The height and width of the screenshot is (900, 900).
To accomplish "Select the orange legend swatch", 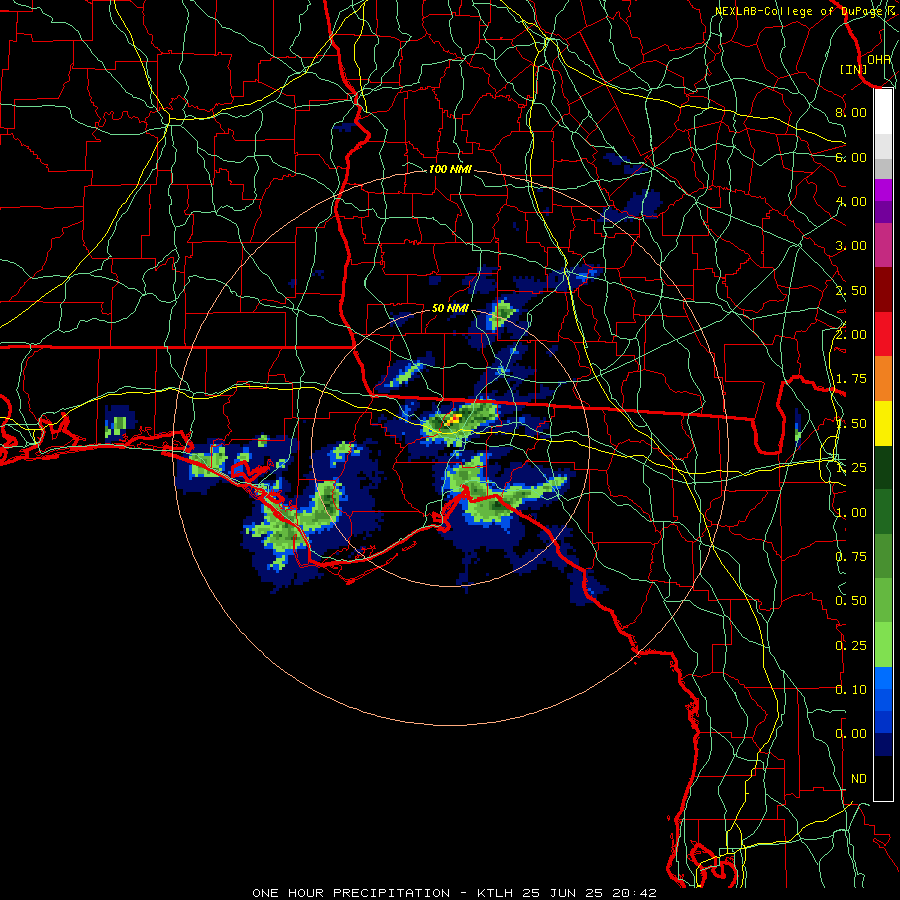I will [x=883, y=379].
